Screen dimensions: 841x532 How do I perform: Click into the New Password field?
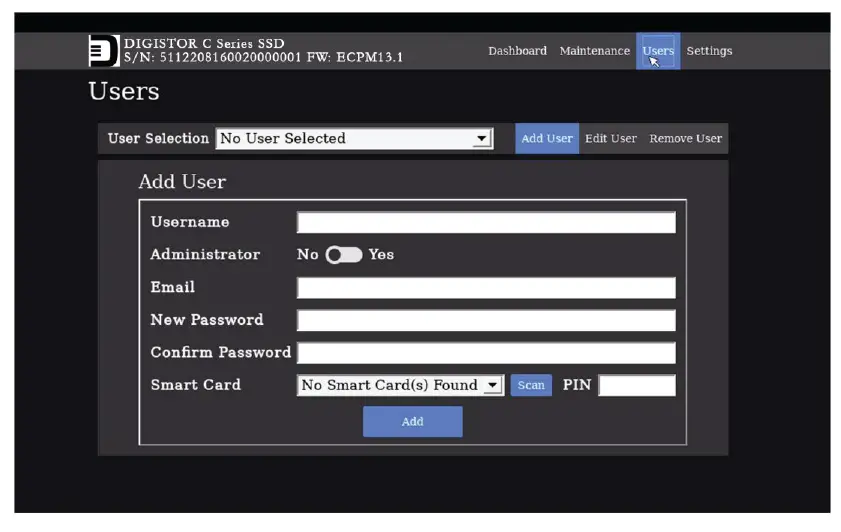(486, 320)
